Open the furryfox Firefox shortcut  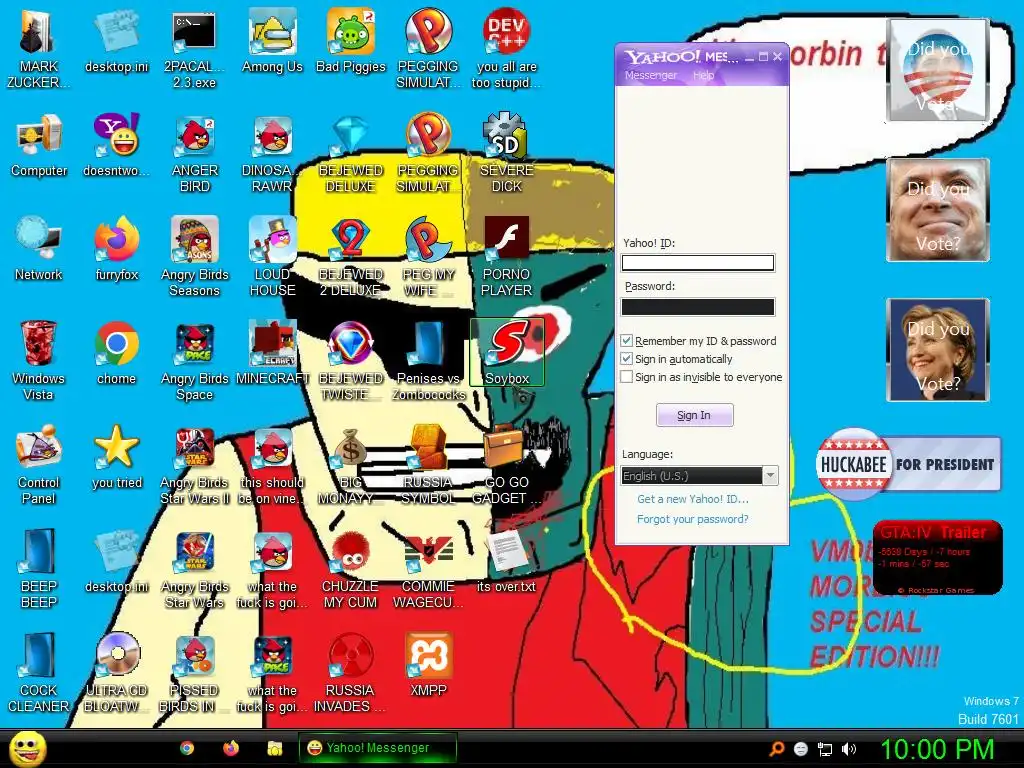[x=117, y=249]
